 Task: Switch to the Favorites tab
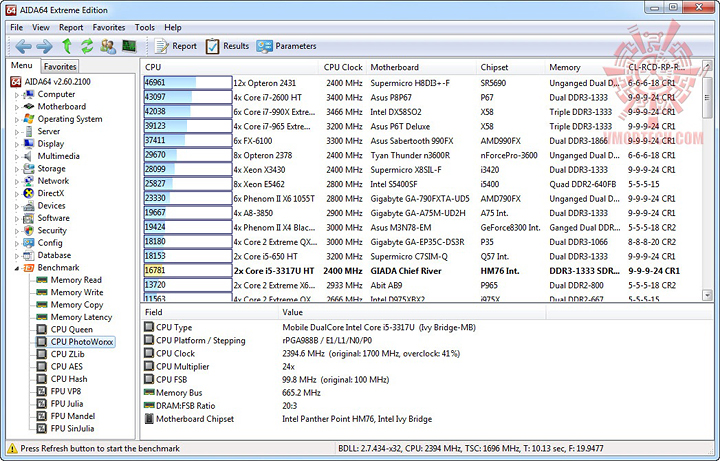click(x=60, y=67)
